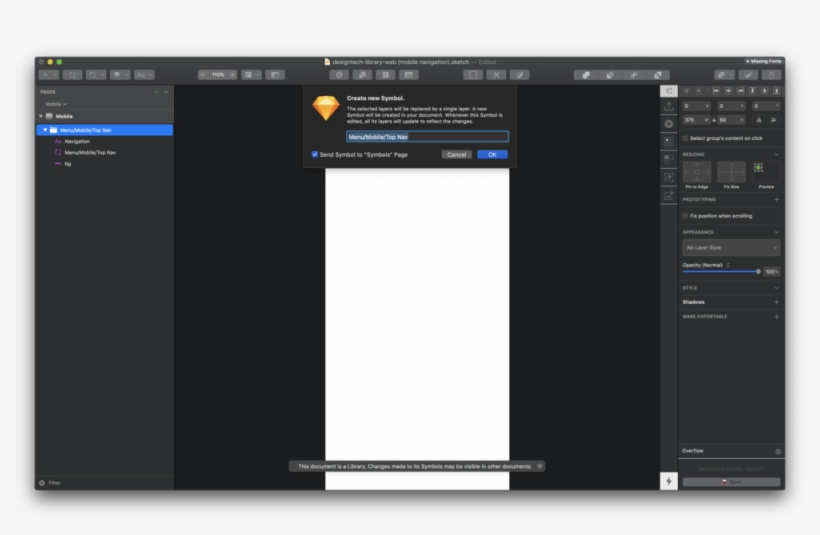820x535 pixels.
Task: Collapse the Resizing section
Action: [777, 154]
